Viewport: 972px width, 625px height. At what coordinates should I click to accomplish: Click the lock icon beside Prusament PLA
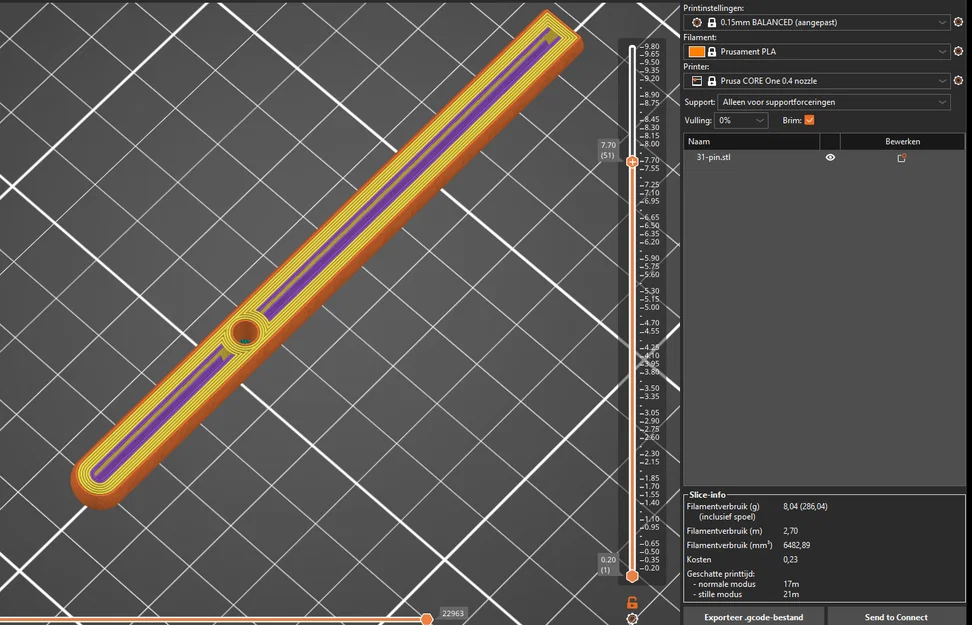712,51
